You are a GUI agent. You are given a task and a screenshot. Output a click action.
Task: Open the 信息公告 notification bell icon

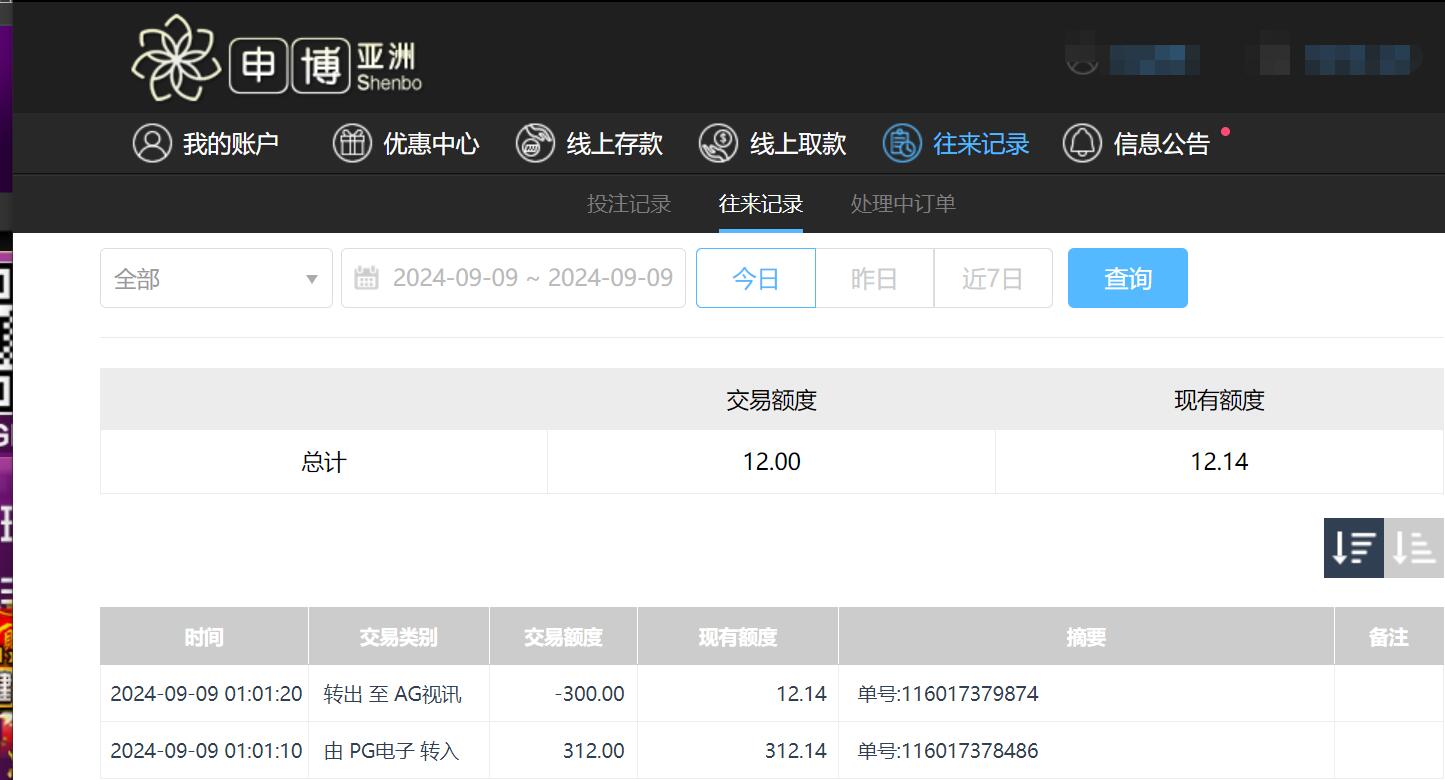[x=1083, y=143]
